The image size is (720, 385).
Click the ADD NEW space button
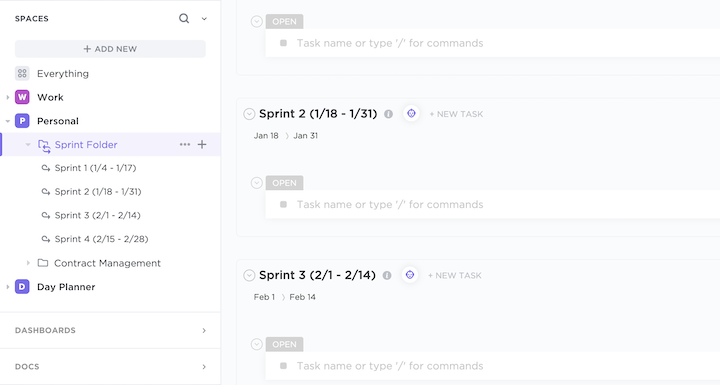pos(110,49)
